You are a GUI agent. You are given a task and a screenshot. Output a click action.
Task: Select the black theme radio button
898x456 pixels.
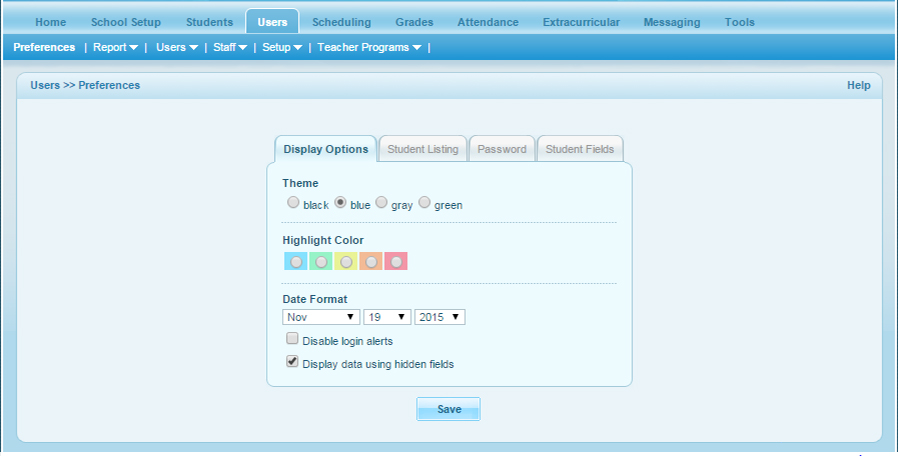coord(293,203)
